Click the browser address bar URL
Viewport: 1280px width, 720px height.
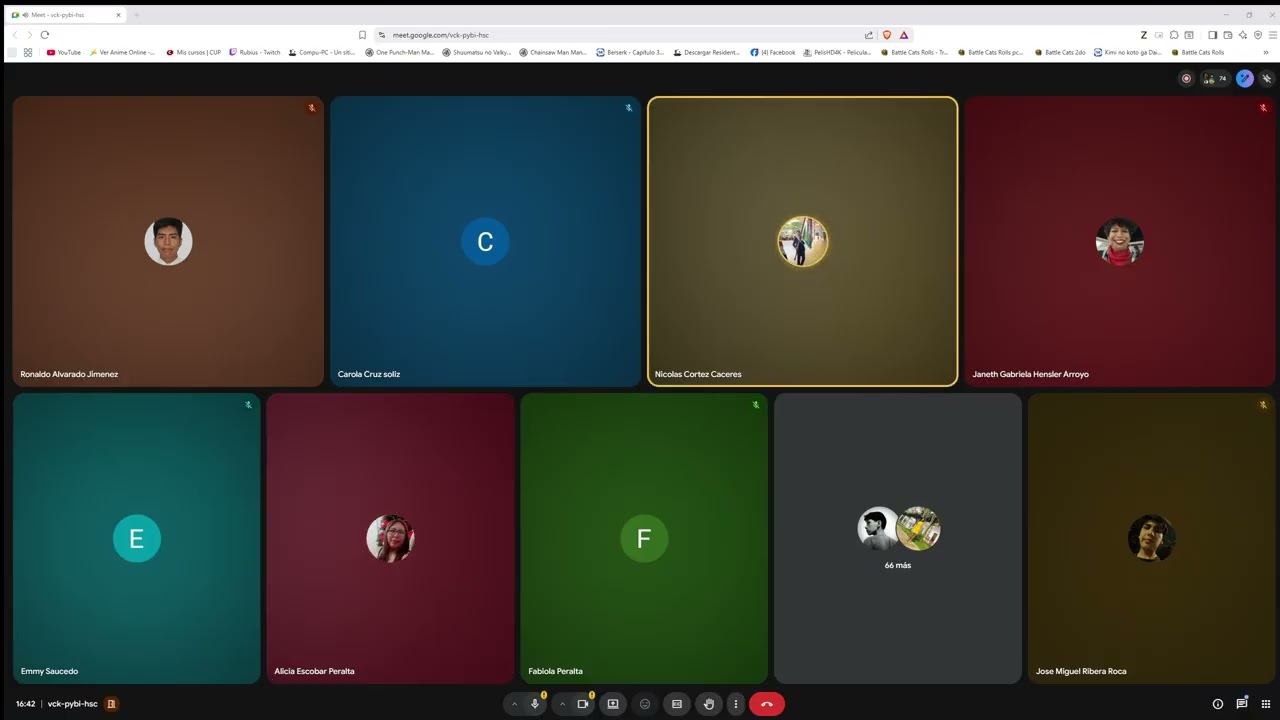tap(440, 35)
